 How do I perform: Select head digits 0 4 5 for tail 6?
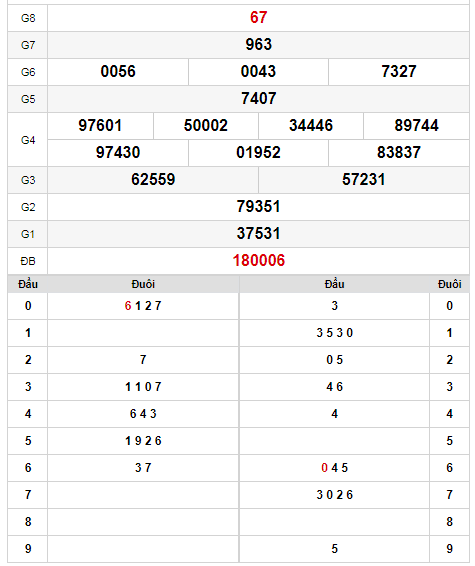[x=335, y=468]
